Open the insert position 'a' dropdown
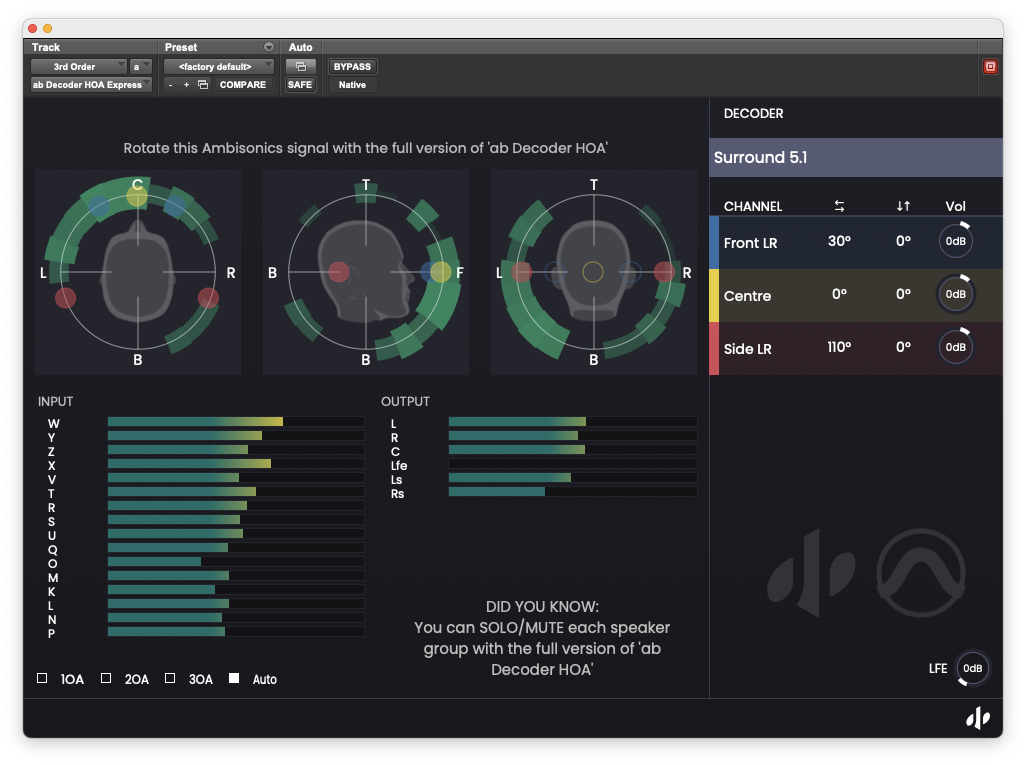 [141, 67]
